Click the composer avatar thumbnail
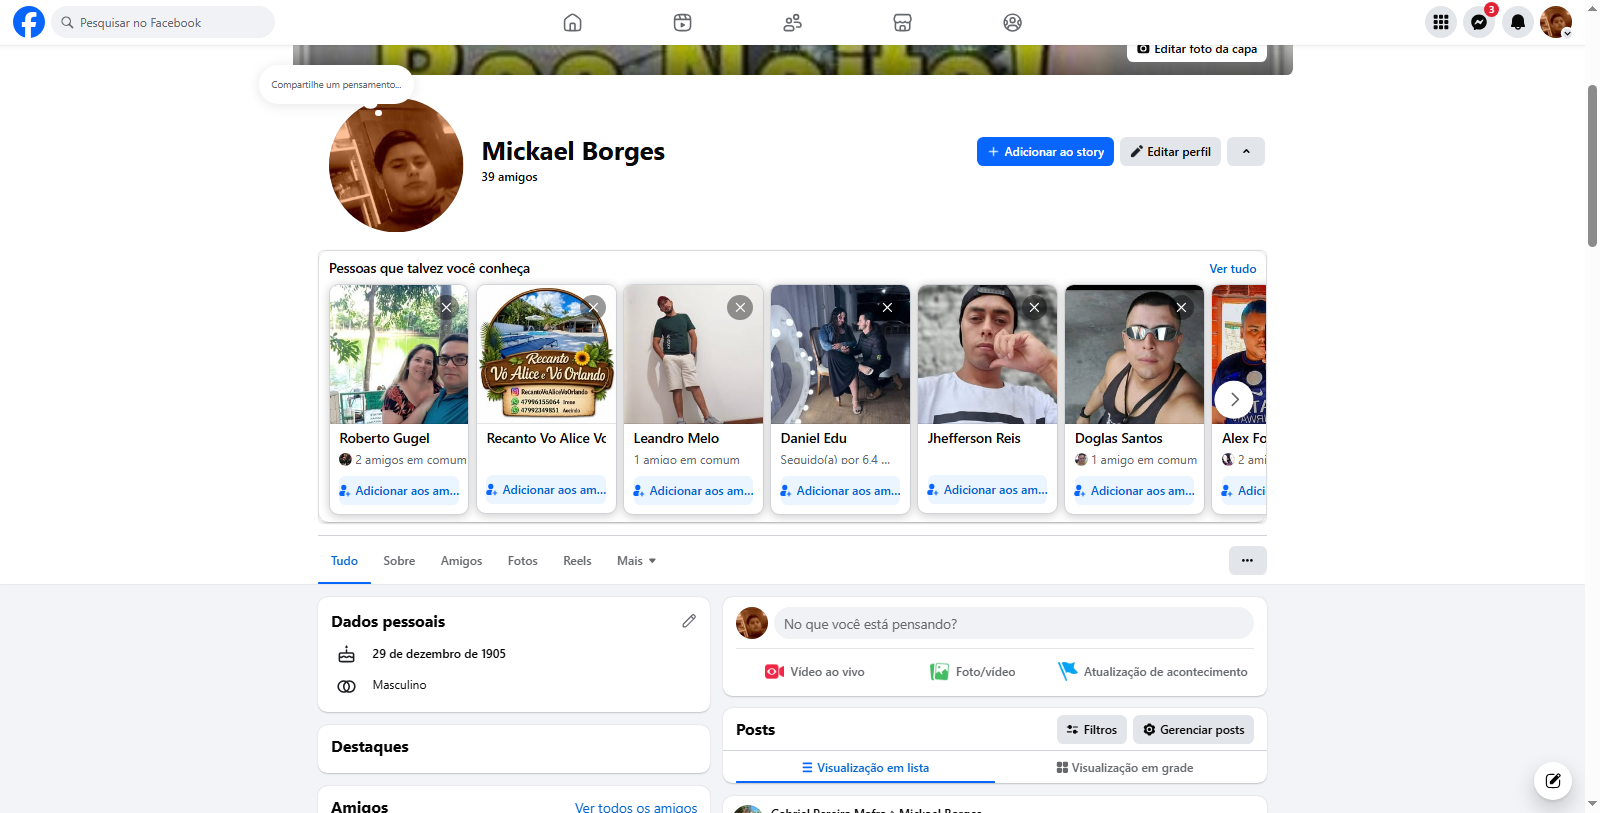 pos(752,623)
